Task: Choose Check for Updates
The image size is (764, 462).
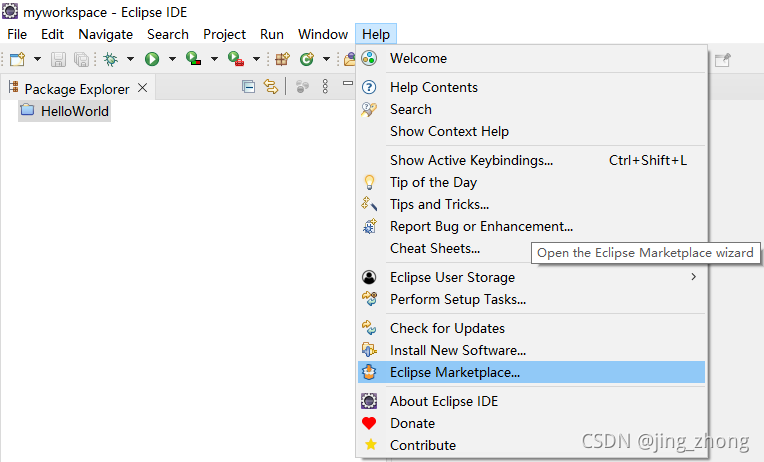Action: [531, 328]
